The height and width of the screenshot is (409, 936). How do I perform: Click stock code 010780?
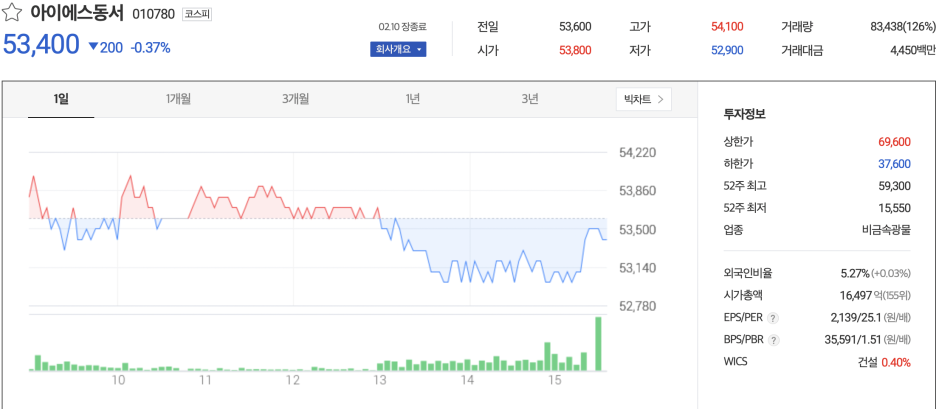153,14
